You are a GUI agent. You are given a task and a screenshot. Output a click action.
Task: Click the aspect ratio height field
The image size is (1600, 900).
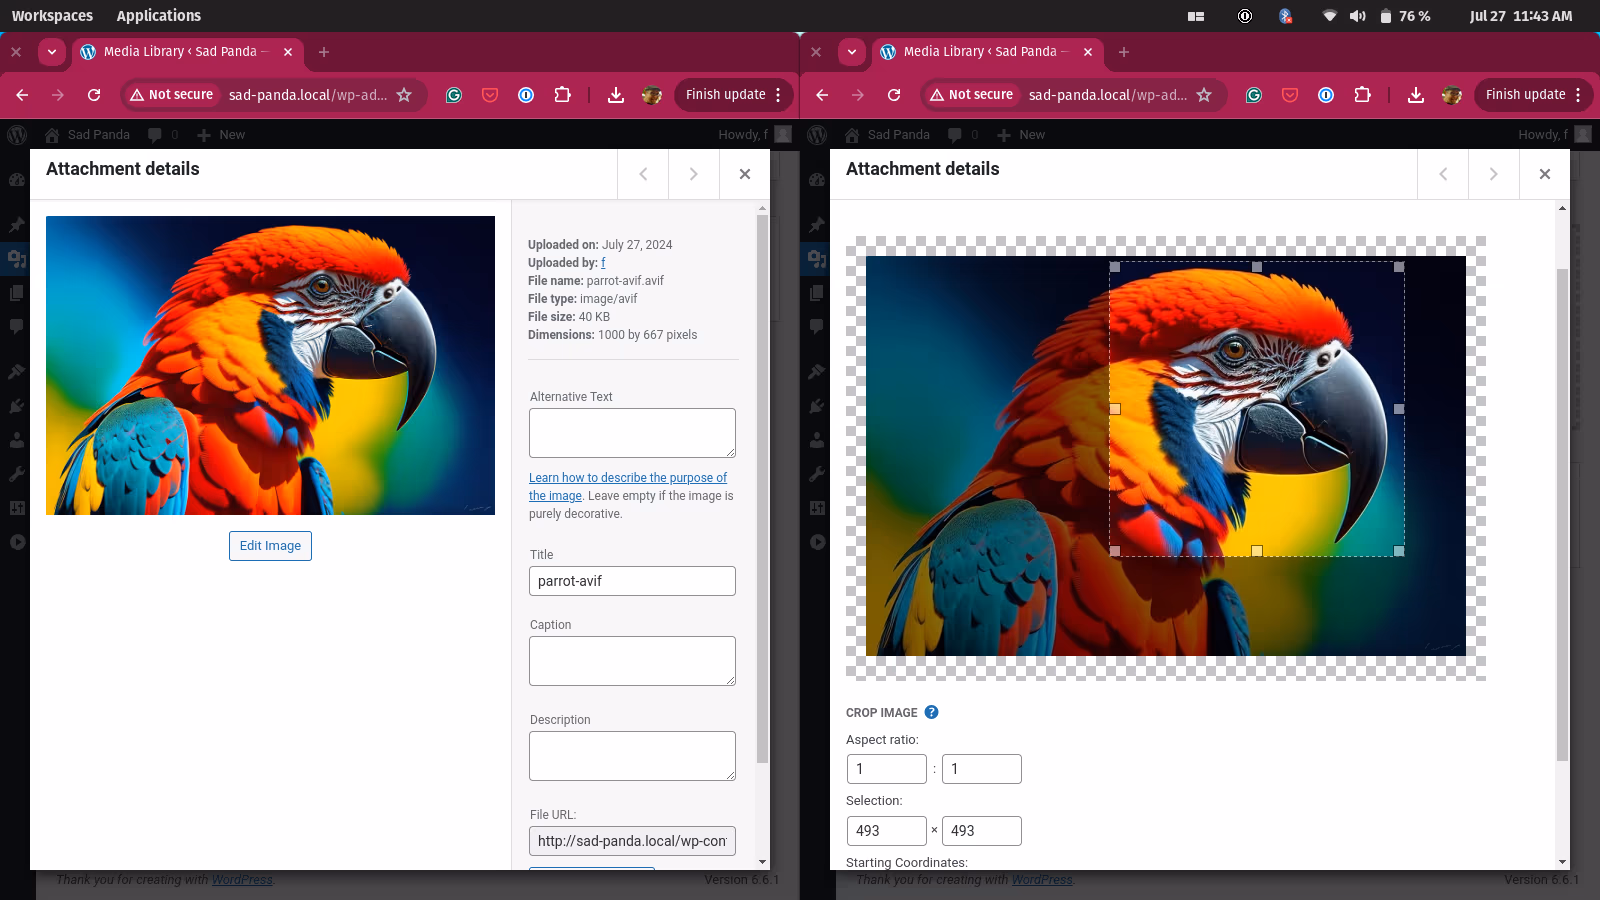click(981, 769)
